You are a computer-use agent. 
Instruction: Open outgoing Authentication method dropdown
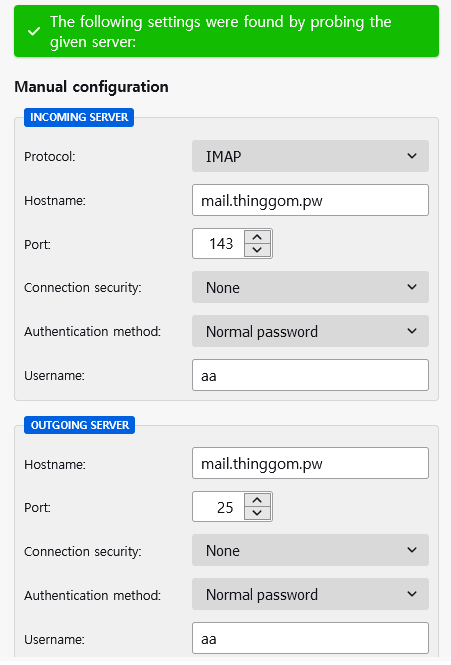coord(310,594)
